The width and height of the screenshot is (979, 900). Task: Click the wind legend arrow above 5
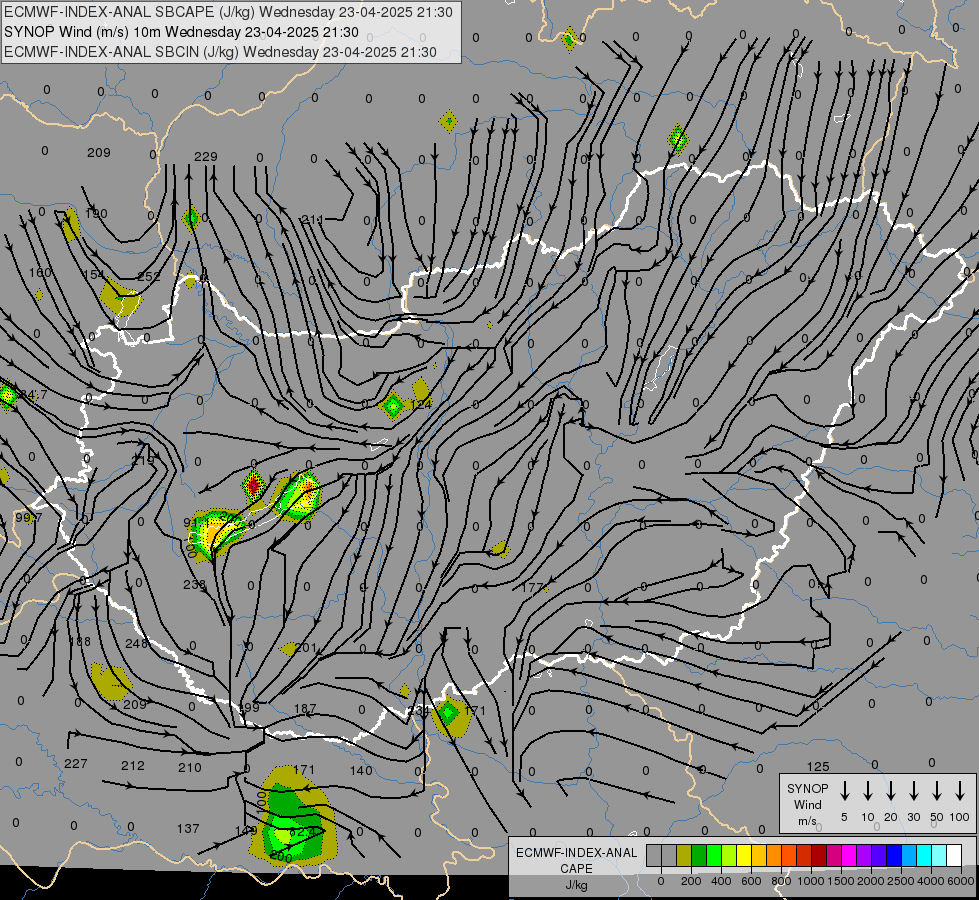coord(844,791)
